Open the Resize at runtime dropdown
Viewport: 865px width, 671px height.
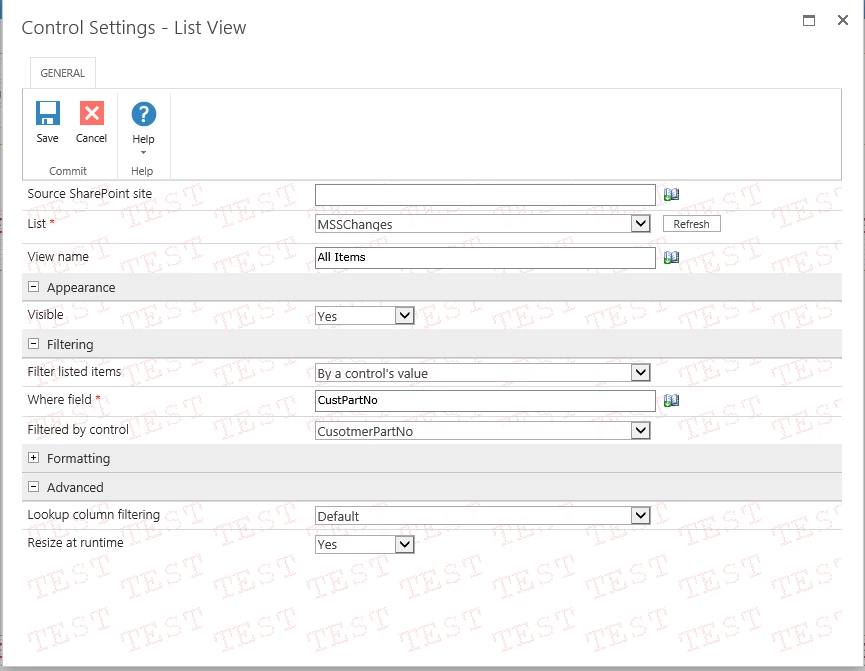tap(365, 545)
